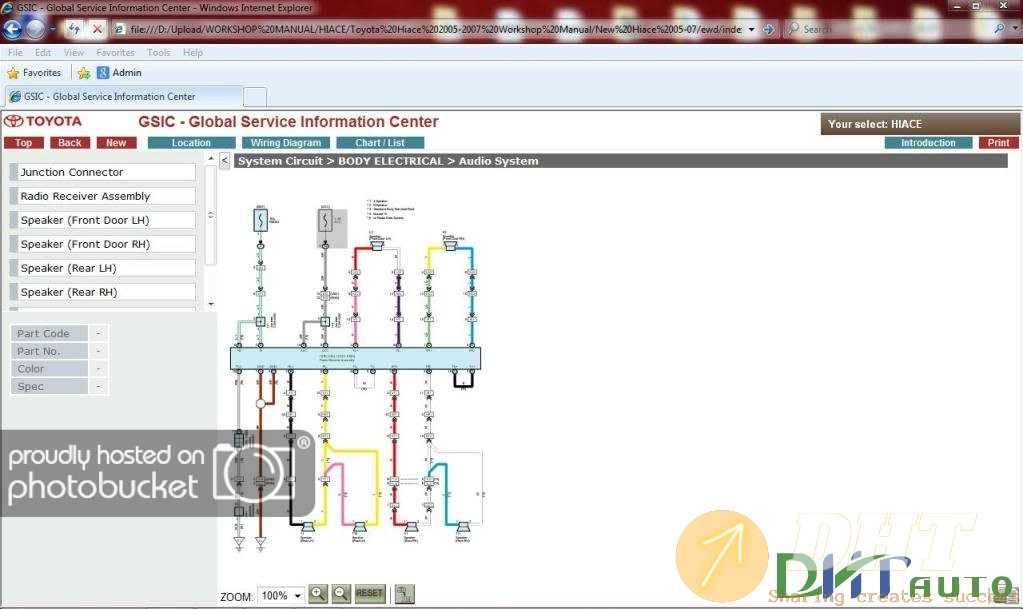The height and width of the screenshot is (609, 1023).
Task: Click the address bar Go arrow
Action: (x=769, y=29)
